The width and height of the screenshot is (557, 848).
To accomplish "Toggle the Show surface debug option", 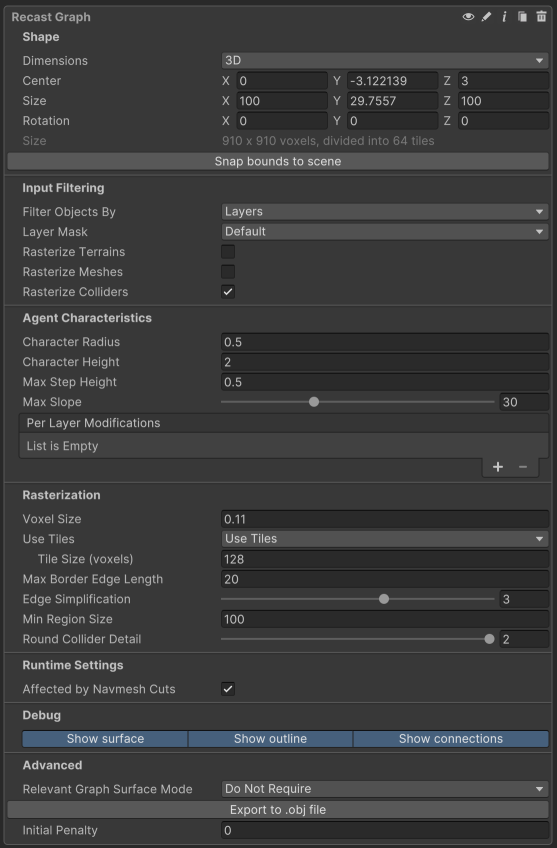I will (105, 739).
